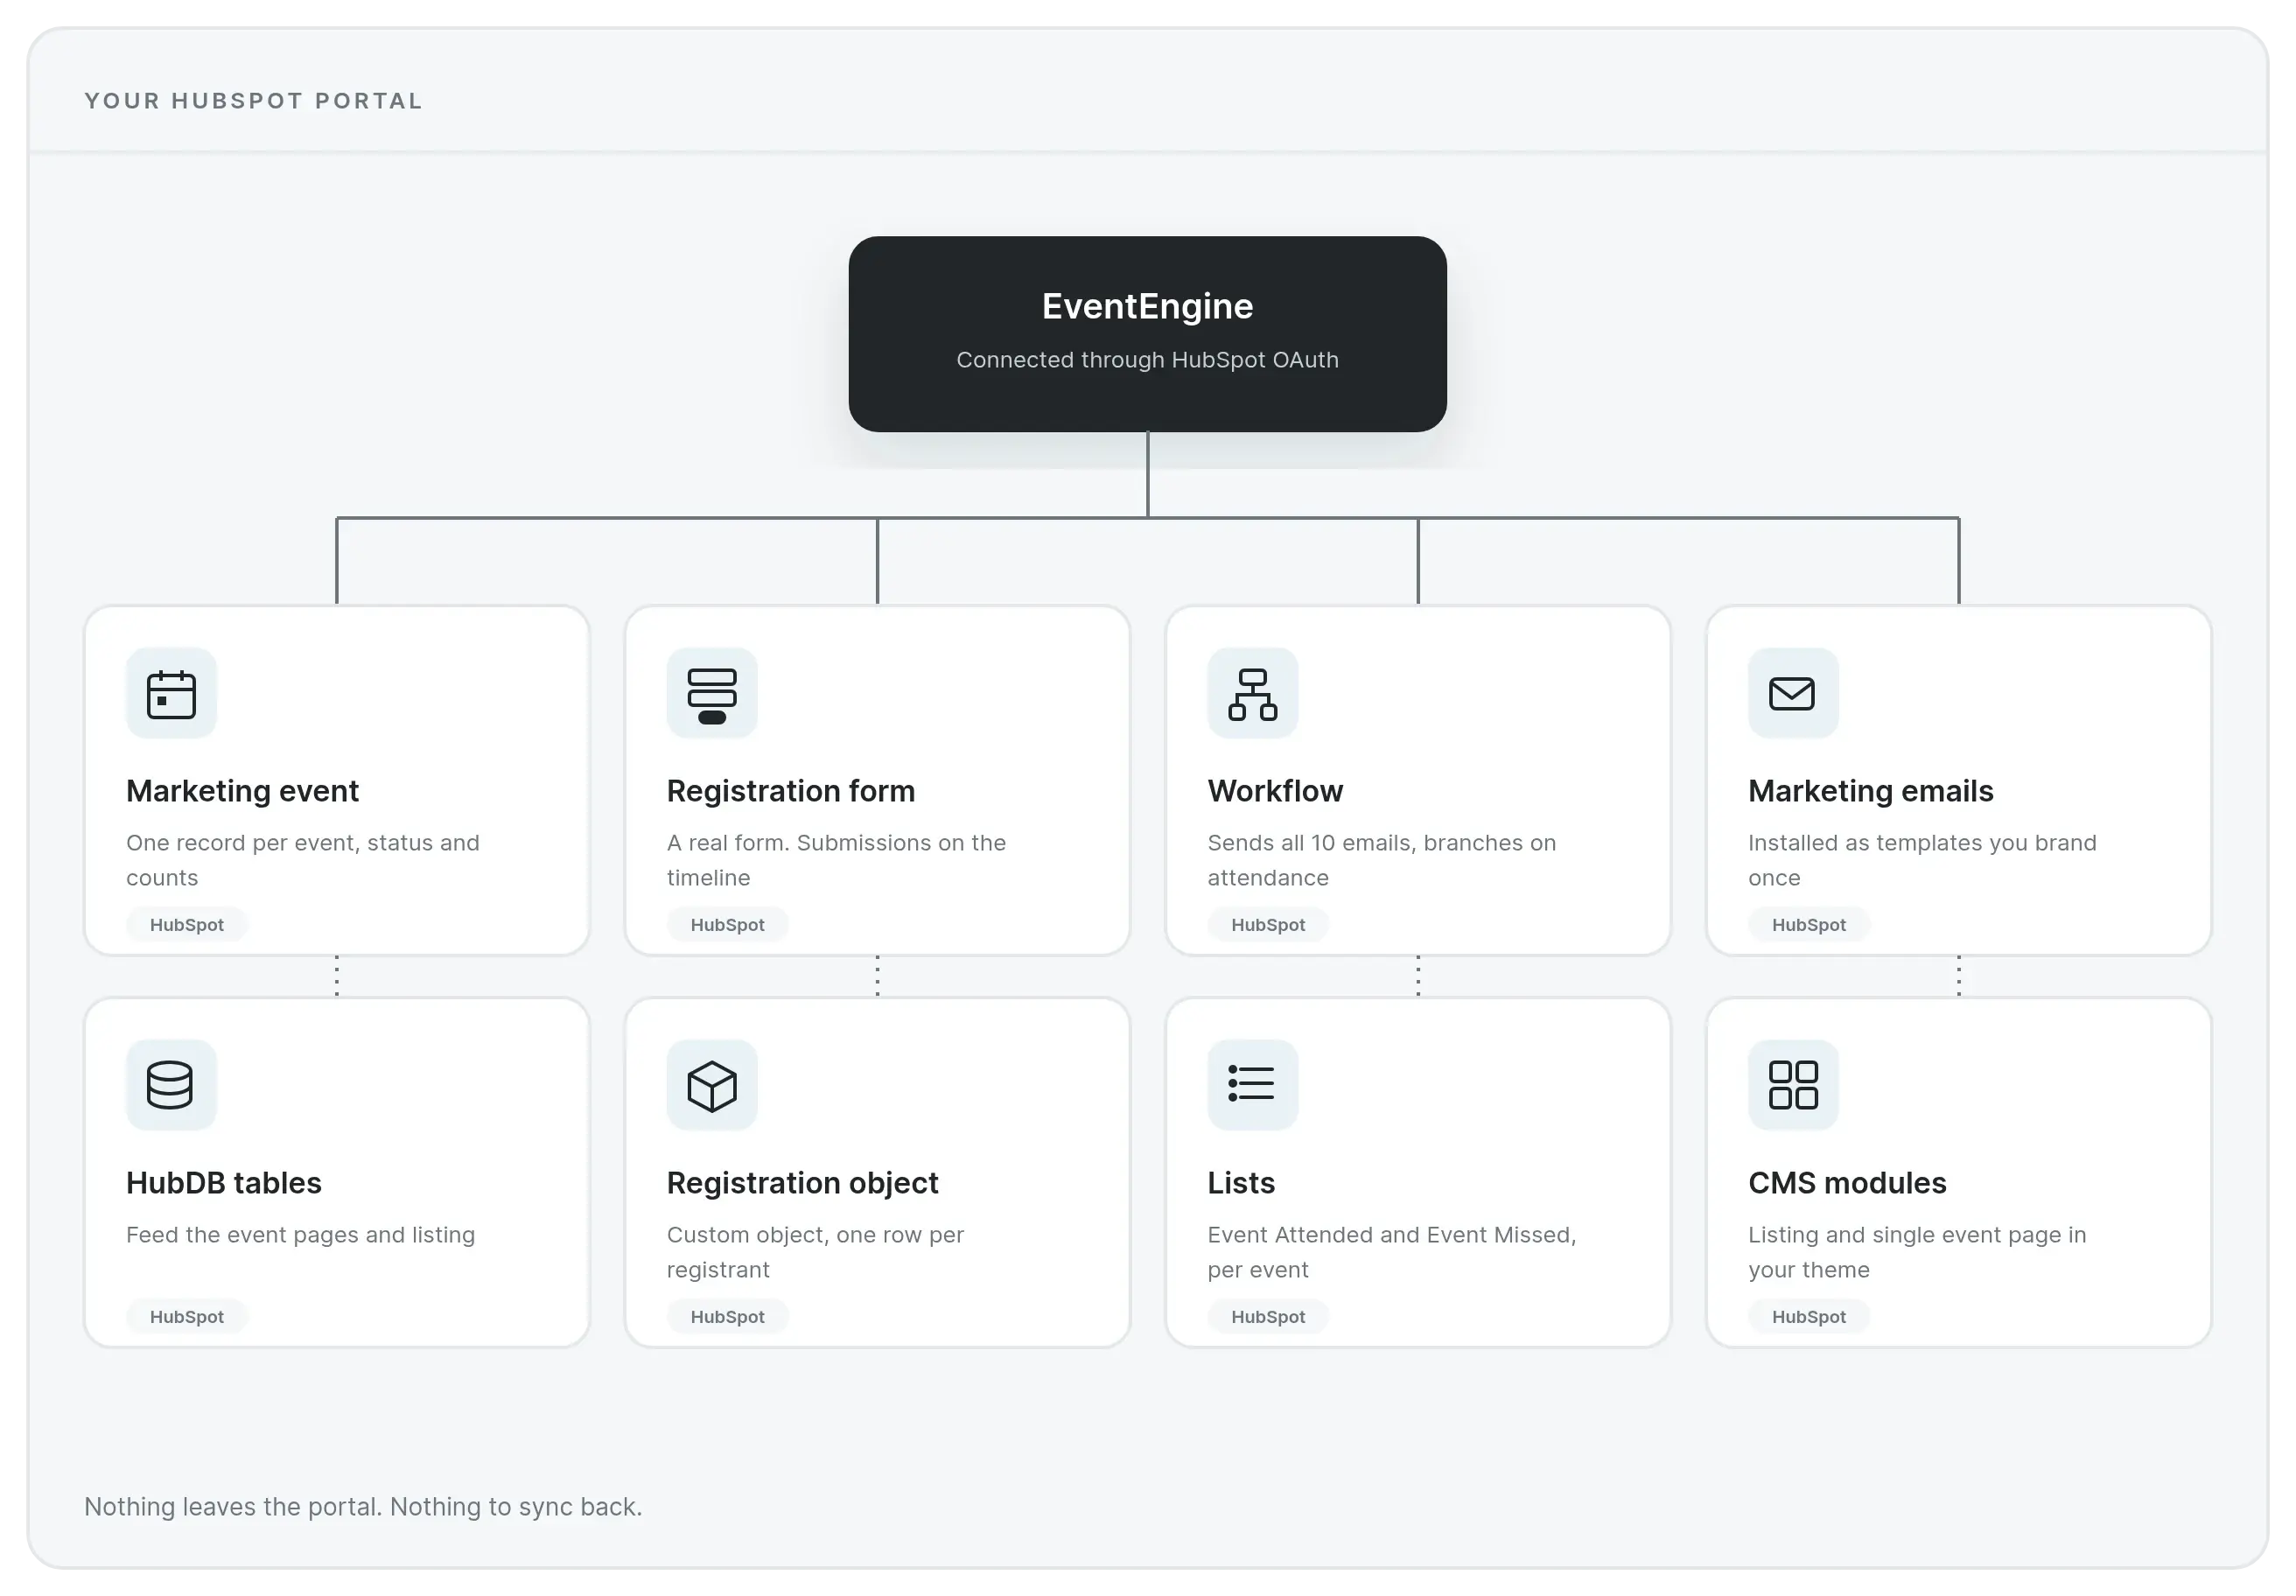
Task: Click the 'Registration object' card title
Action: point(803,1183)
